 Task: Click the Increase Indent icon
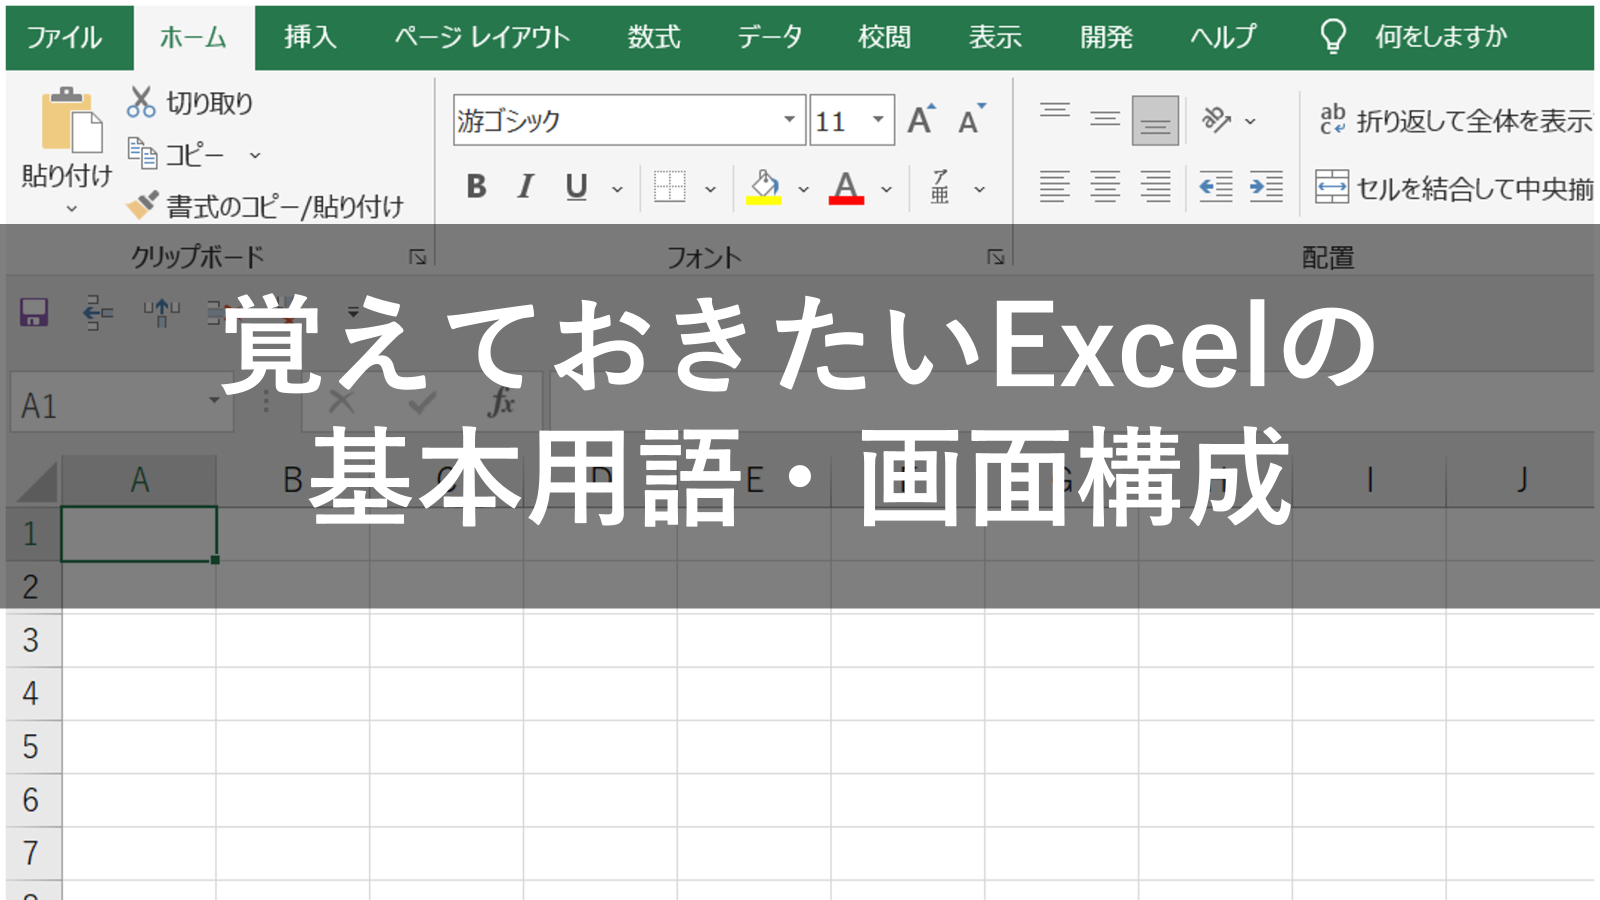tap(1266, 187)
